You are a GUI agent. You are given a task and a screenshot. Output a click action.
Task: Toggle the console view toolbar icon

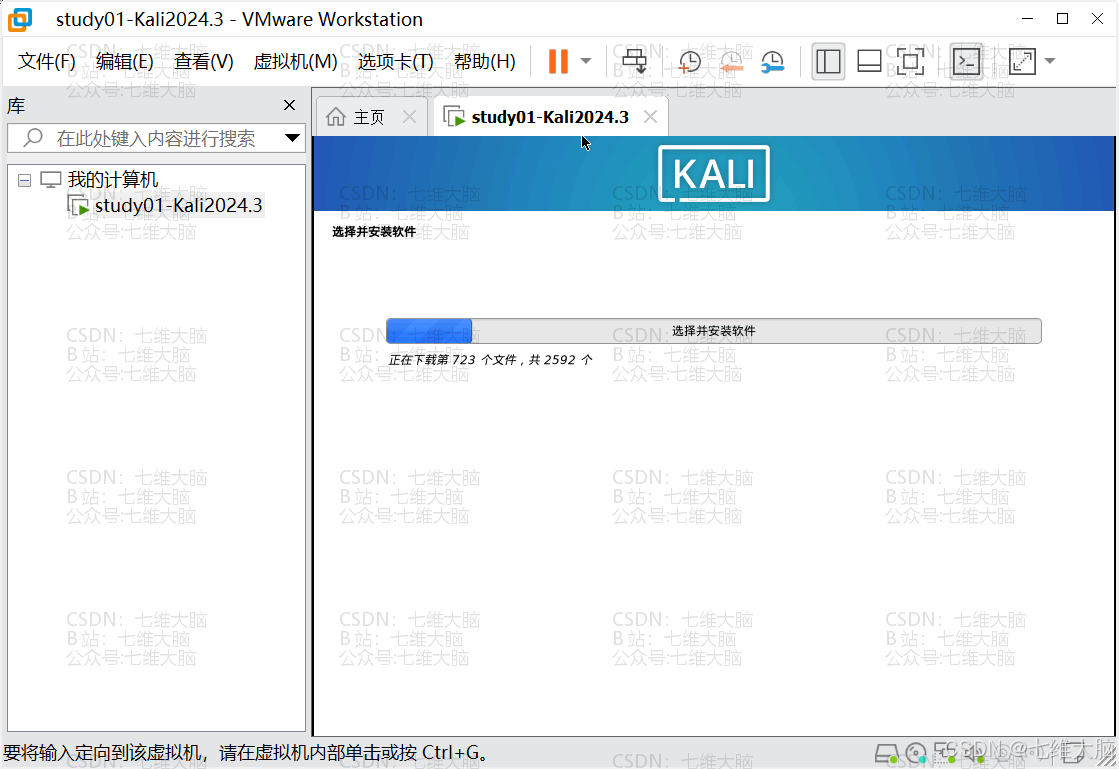(967, 61)
